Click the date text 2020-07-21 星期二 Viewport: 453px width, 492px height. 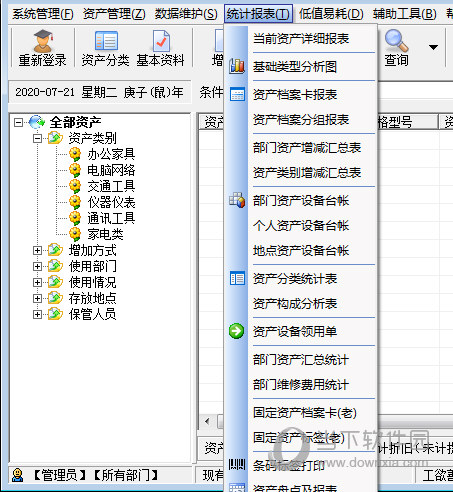pos(66,92)
